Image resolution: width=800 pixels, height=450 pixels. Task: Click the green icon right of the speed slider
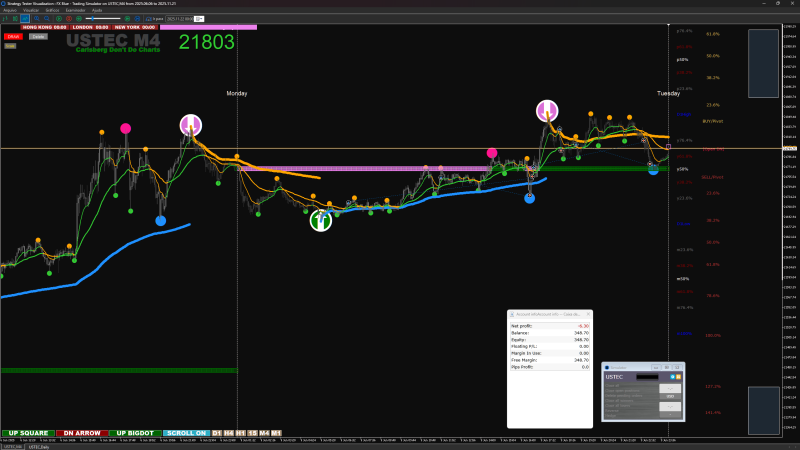point(127,19)
